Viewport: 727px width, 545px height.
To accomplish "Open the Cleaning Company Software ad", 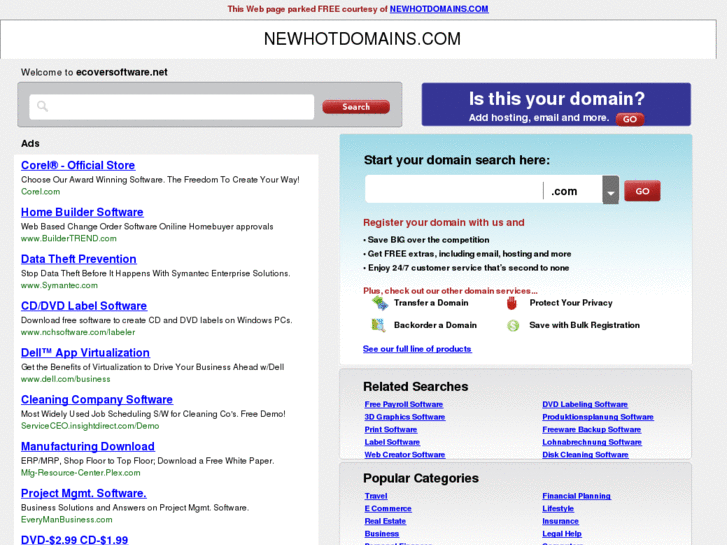I will tap(97, 399).
